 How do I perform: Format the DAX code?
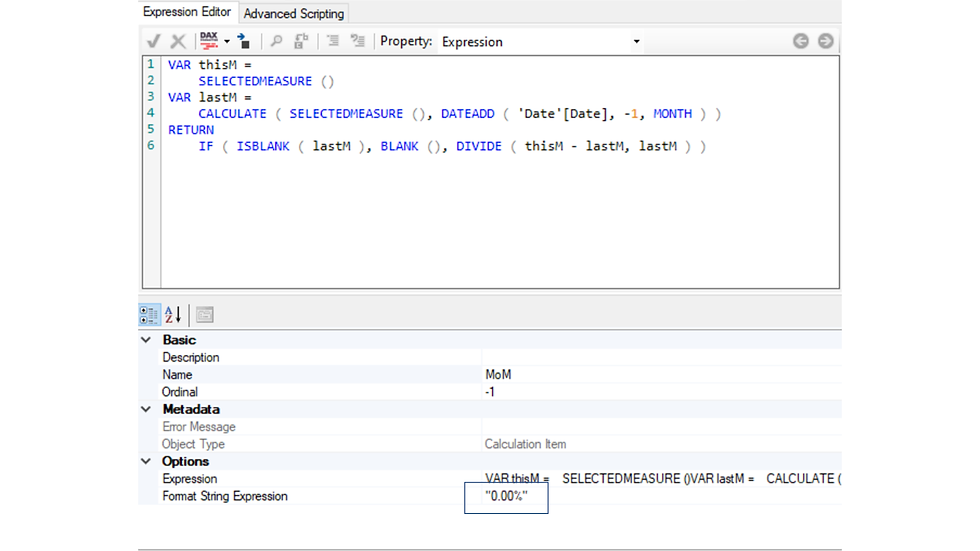pyautogui.click(x=209, y=41)
